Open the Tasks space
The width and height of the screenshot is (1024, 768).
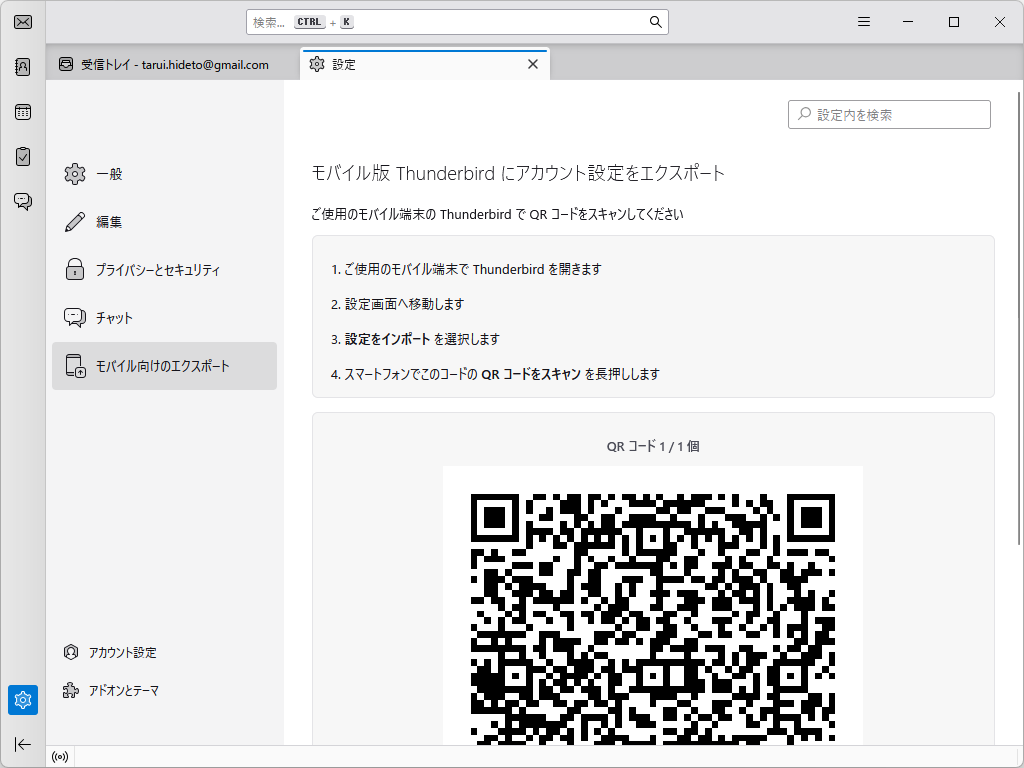pos(22,156)
